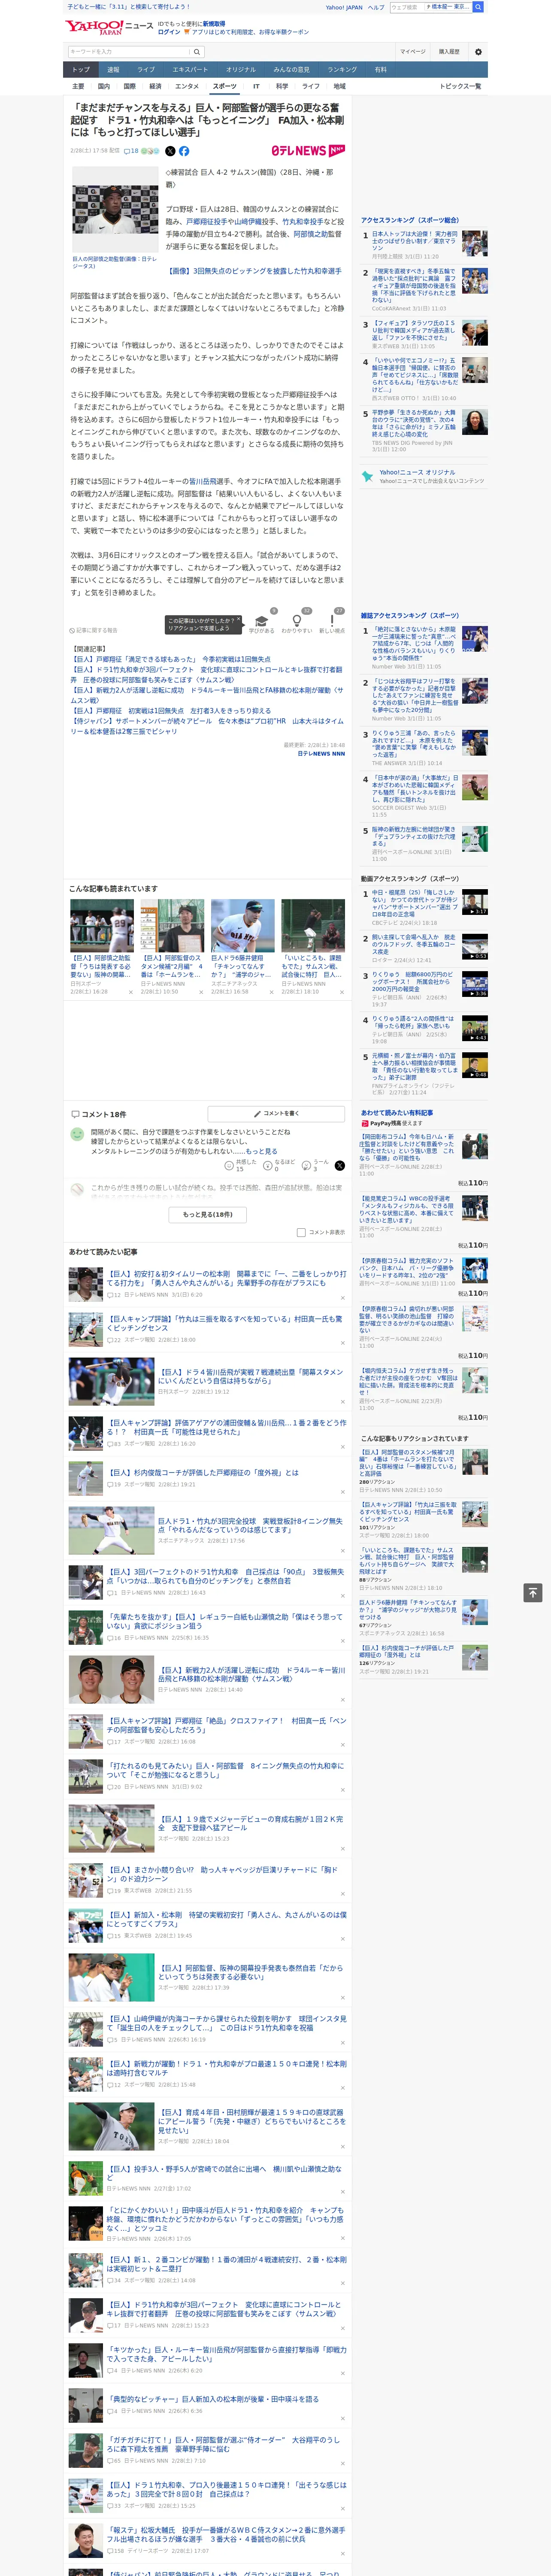Dismiss the 初安打&初タイムリーの松本剛 recommendation

pos(342,1298)
